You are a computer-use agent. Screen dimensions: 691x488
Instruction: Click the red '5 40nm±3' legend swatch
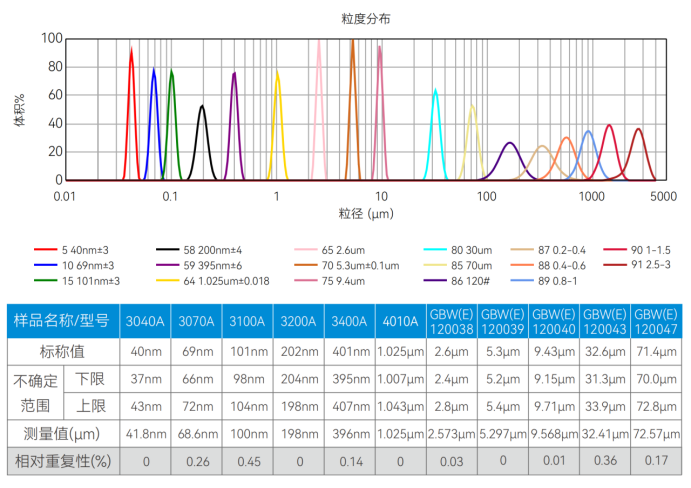44,249
